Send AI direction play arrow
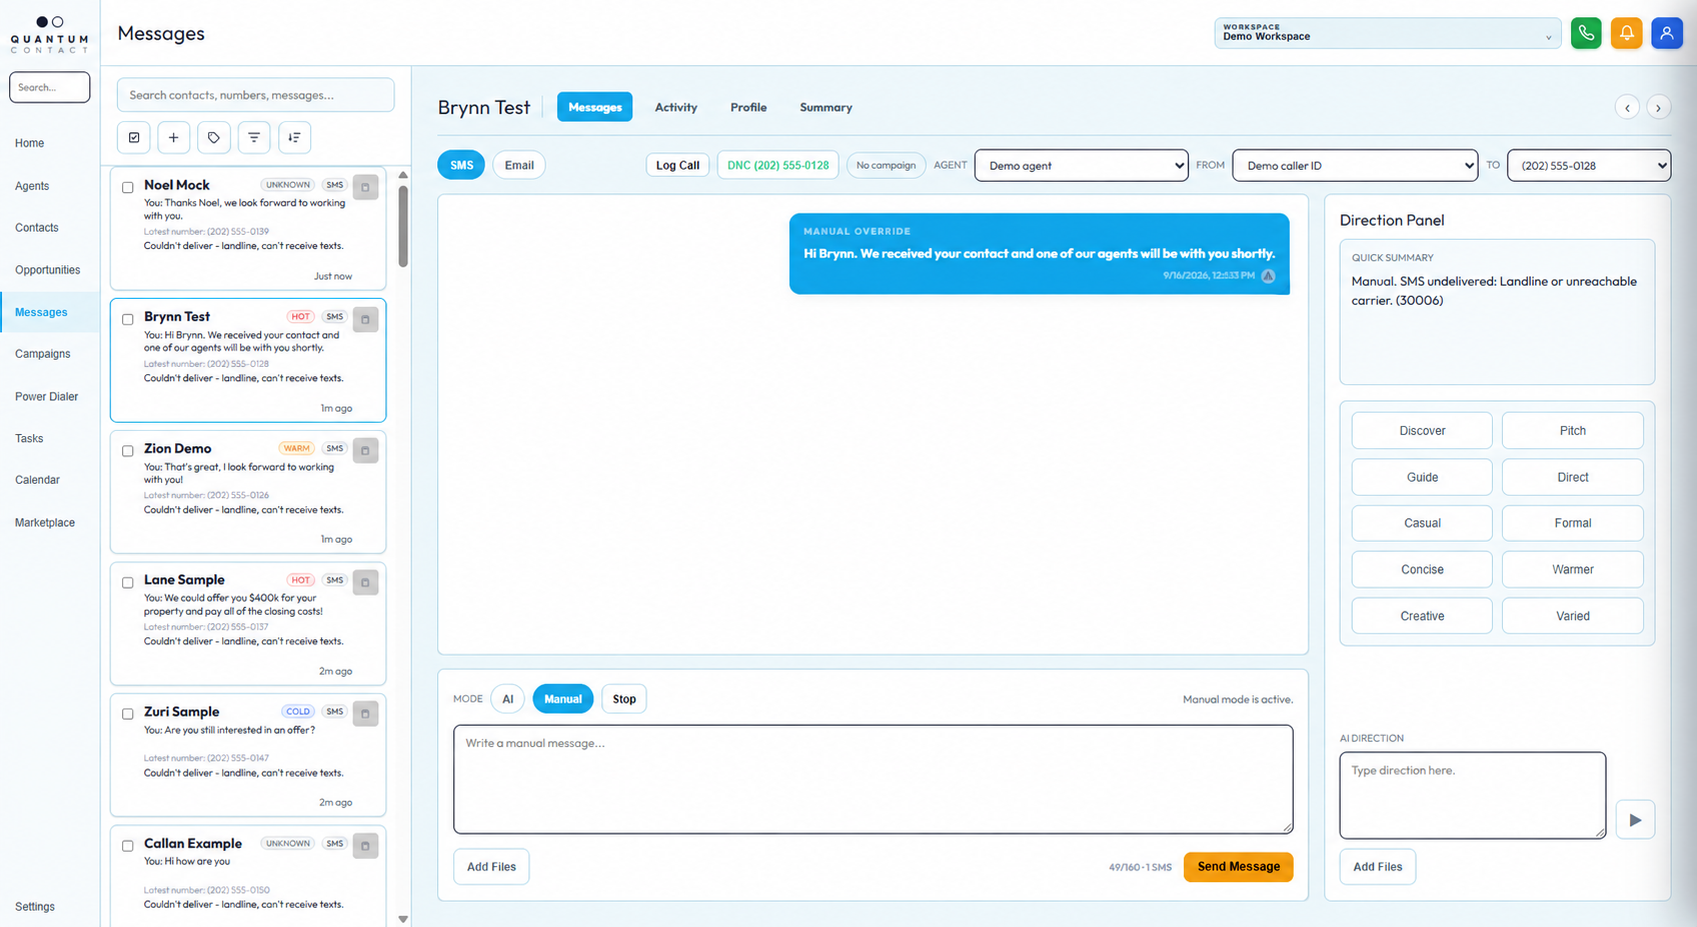The height and width of the screenshot is (927, 1697). point(1635,820)
